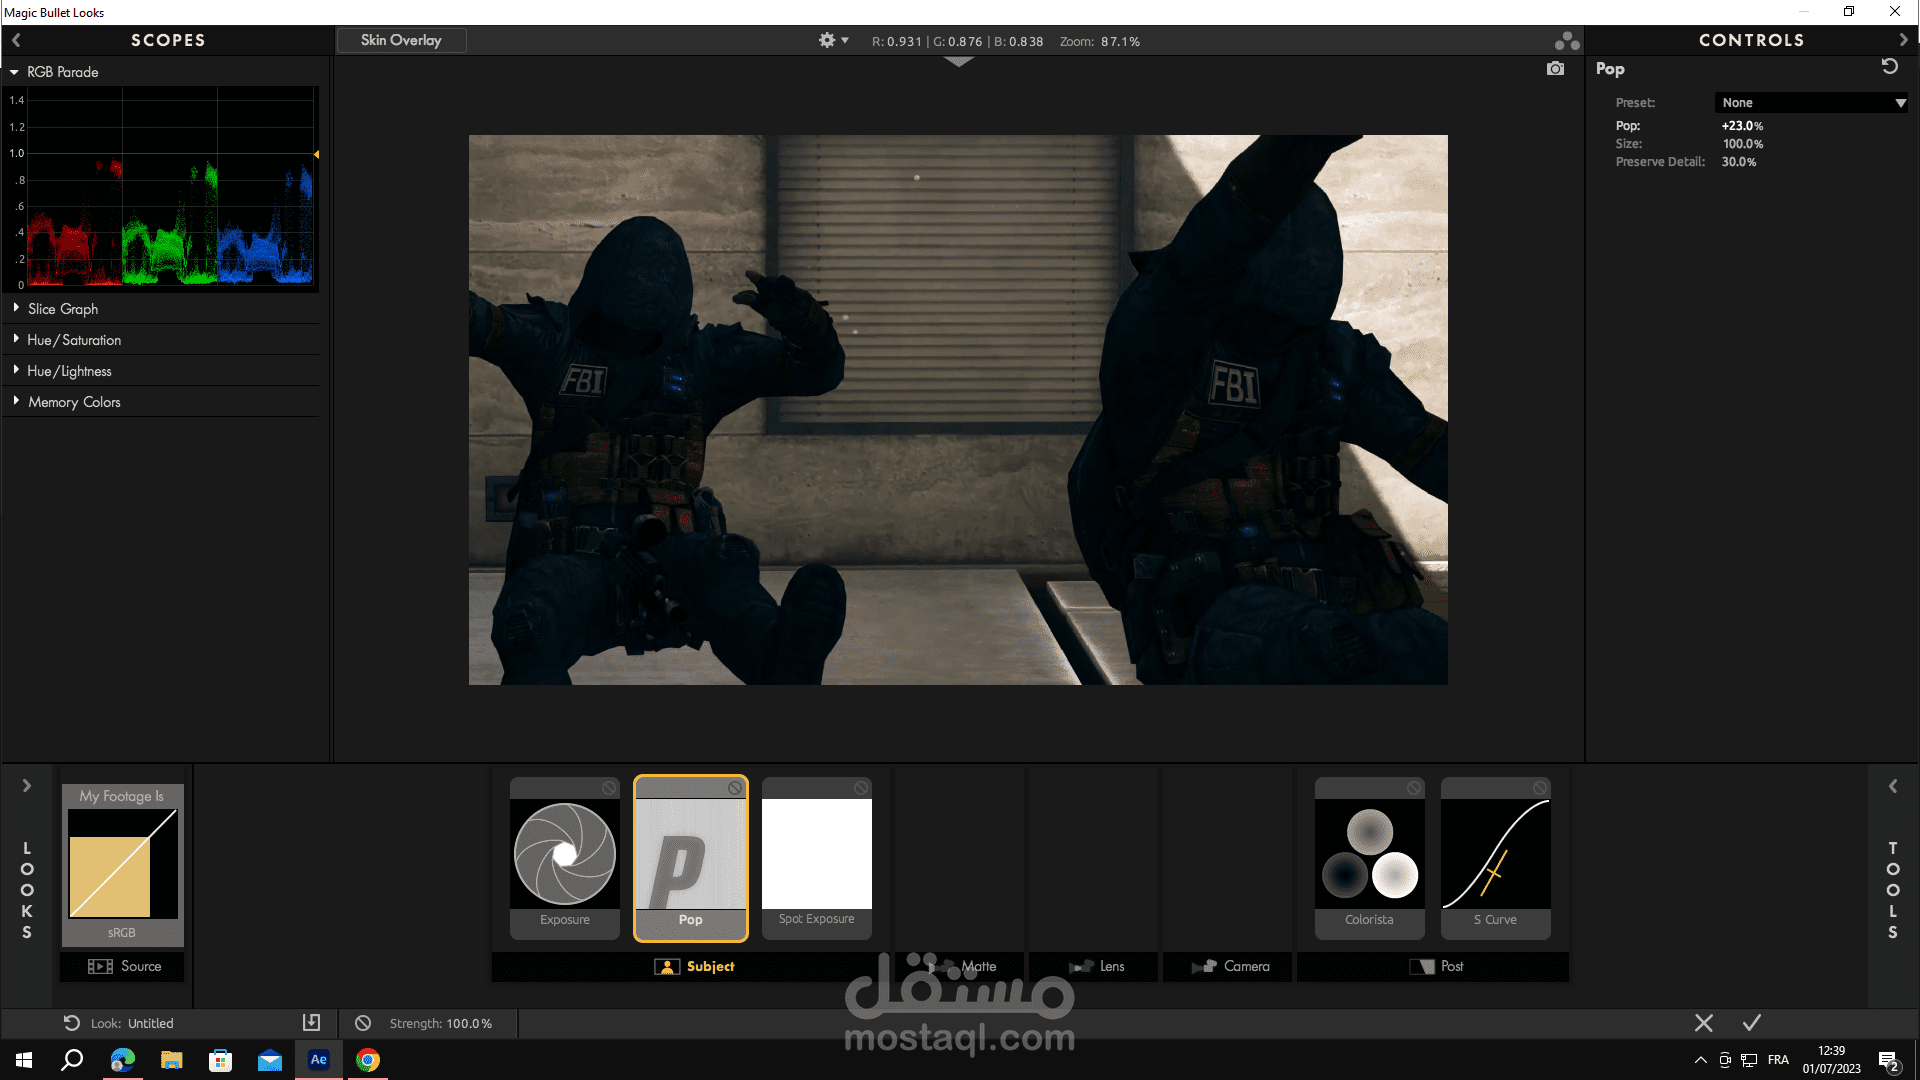Click the three-circles color icon
This screenshot has height=1080, width=1920.
coord(1566,41)
